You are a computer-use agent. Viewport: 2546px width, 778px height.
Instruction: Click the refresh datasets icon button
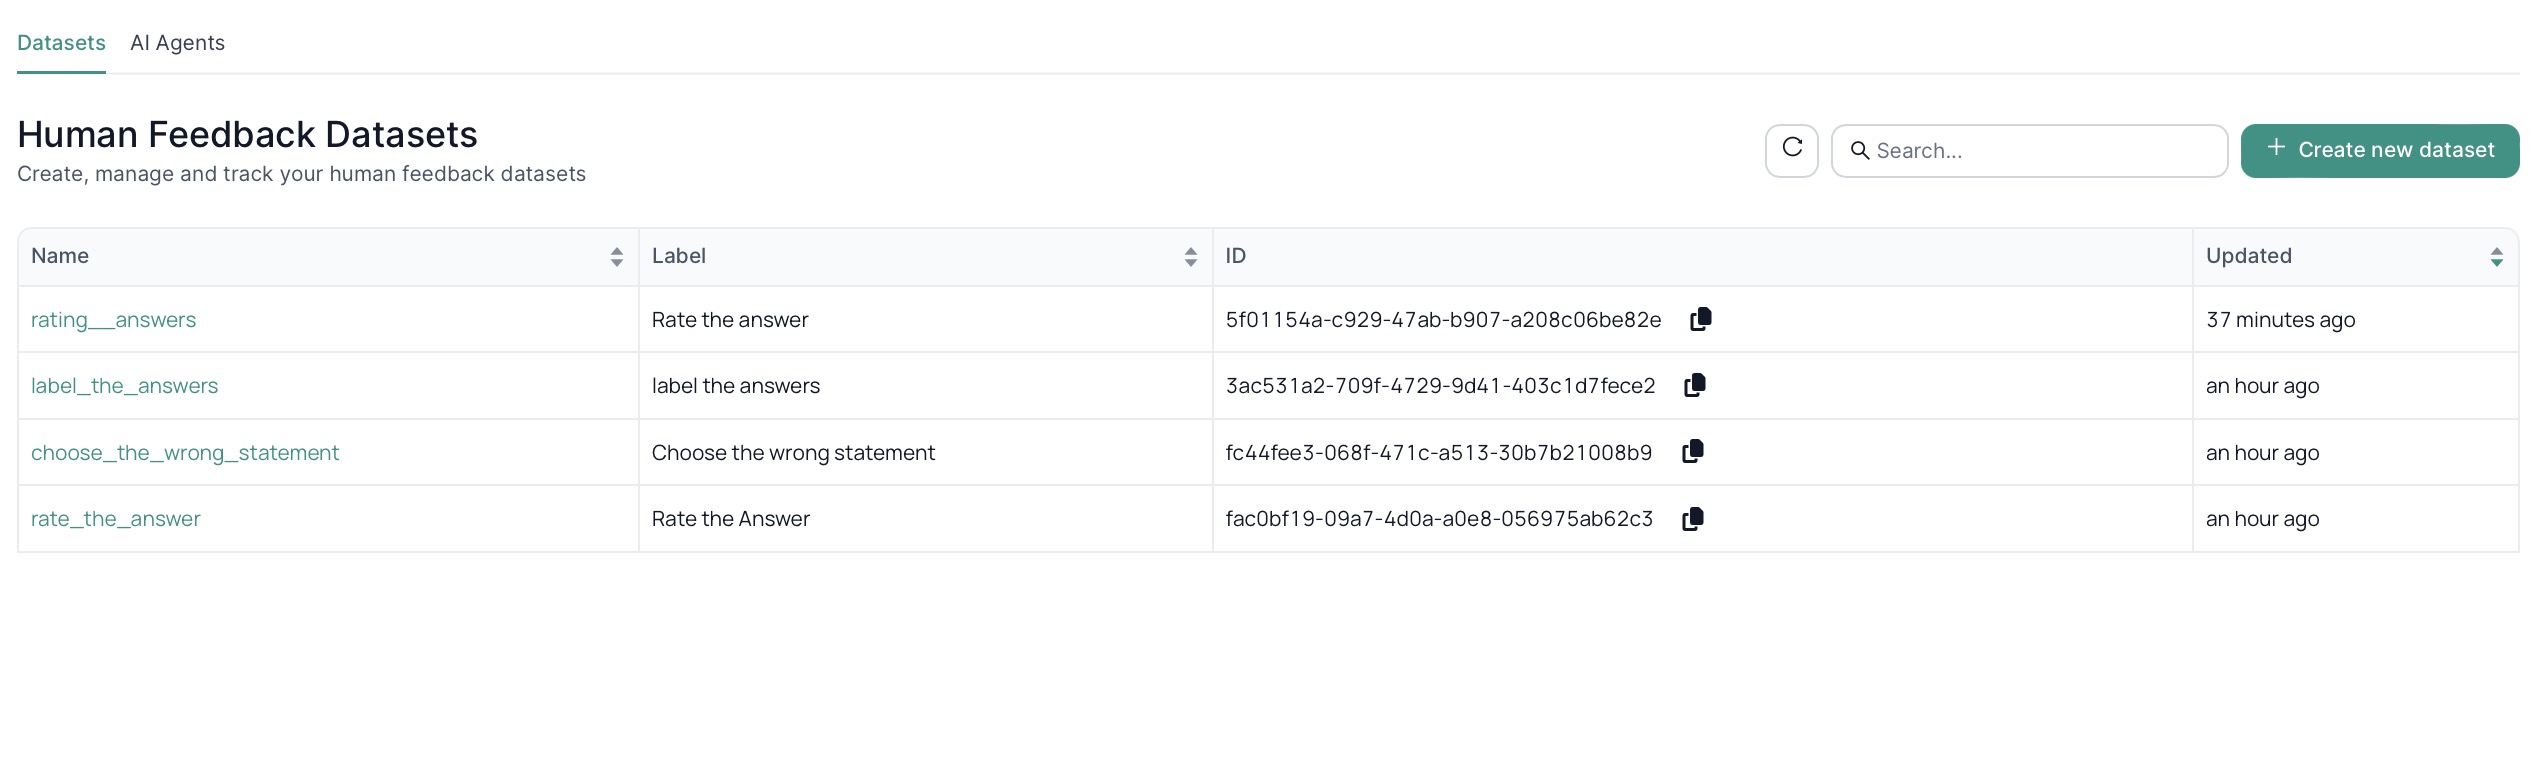tap(1791, 150)
